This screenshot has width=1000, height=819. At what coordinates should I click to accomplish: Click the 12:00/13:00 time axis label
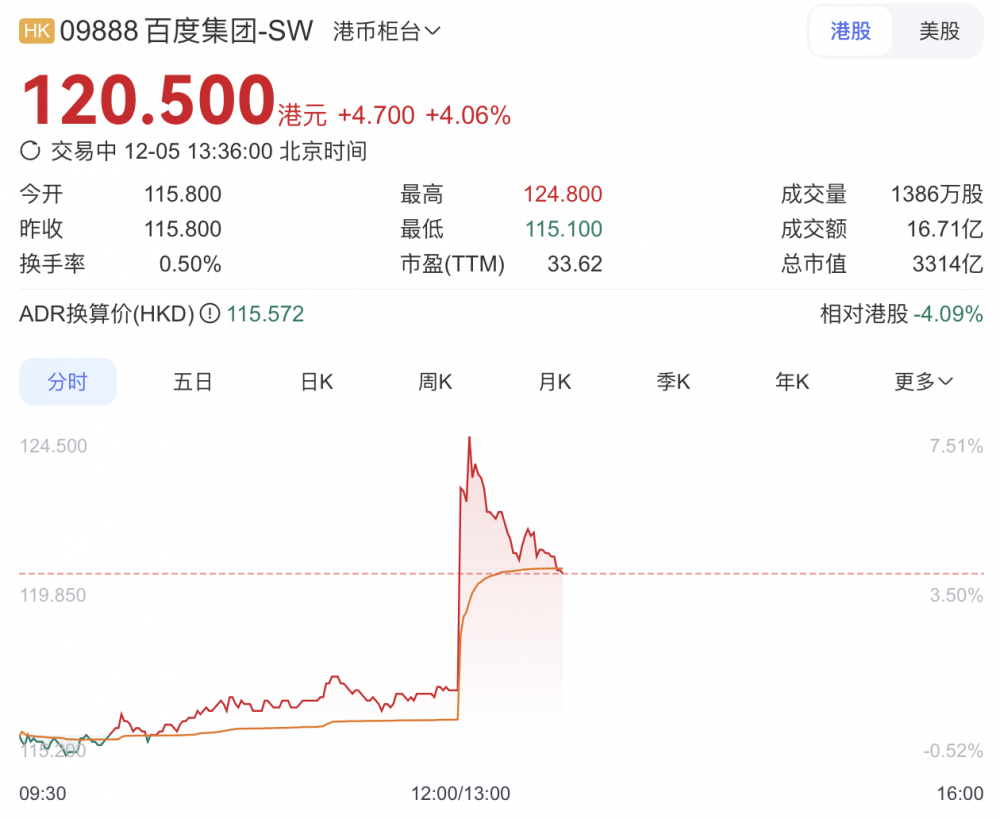coord(460,793)
